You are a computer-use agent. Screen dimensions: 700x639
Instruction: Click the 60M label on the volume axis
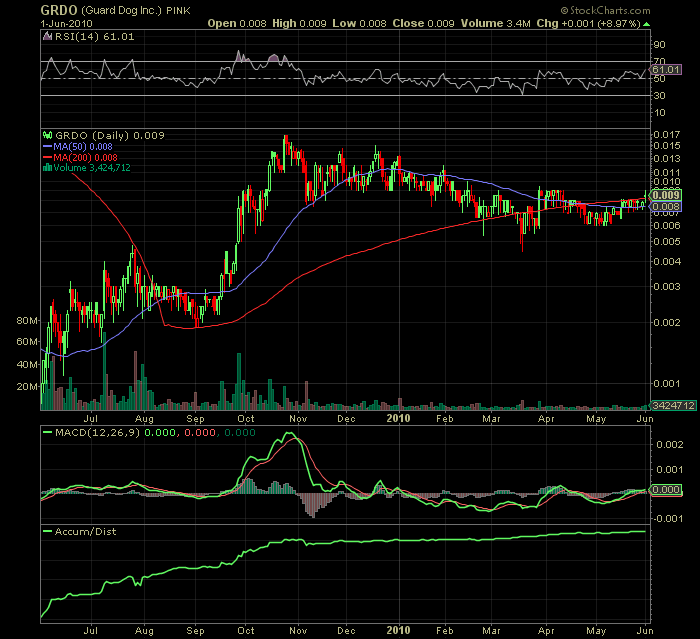click(x=27, y=342)
